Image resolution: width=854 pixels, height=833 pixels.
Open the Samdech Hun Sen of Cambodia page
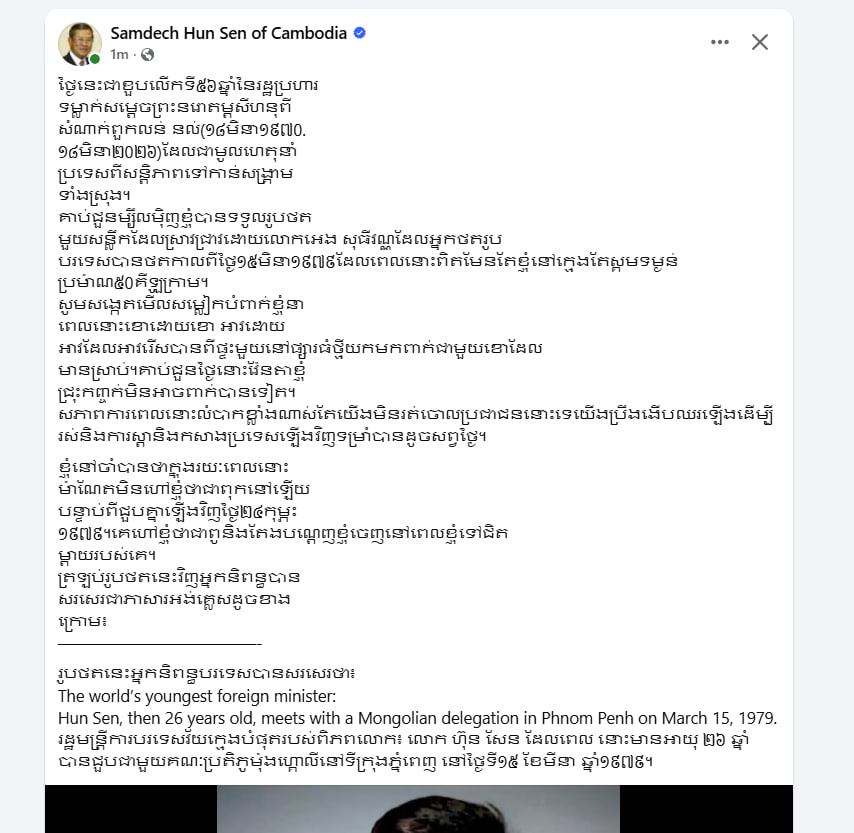click(x=228, y=33)
